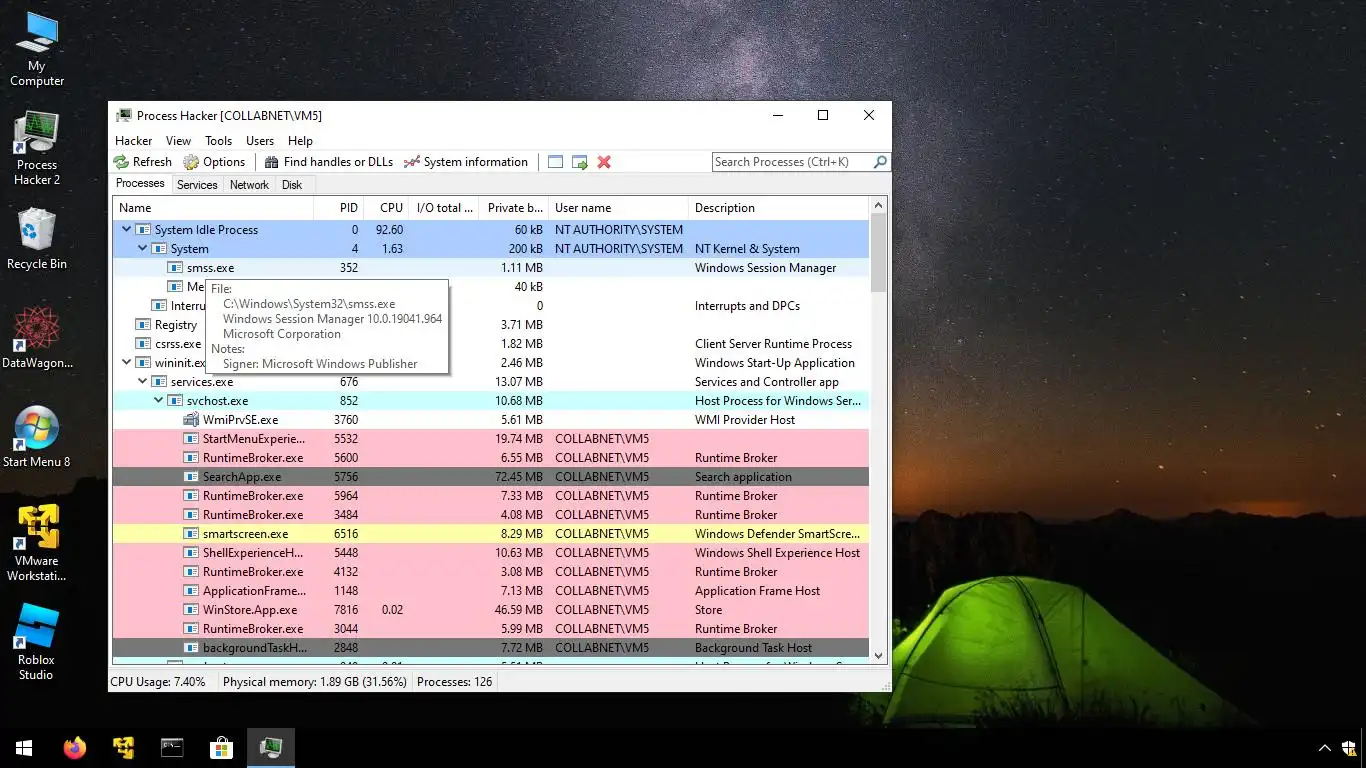This screenshot has height=768, width=1366.
Task: Sort by the I/O total column header
Action: (444, 208)
